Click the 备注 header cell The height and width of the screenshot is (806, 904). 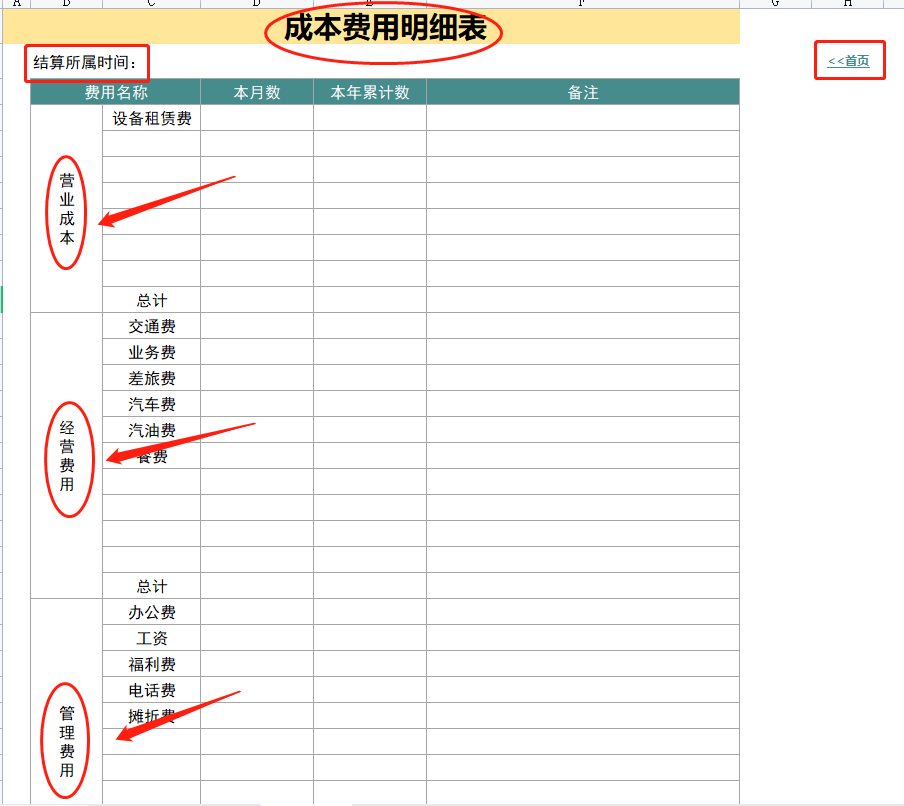[583, 91]
